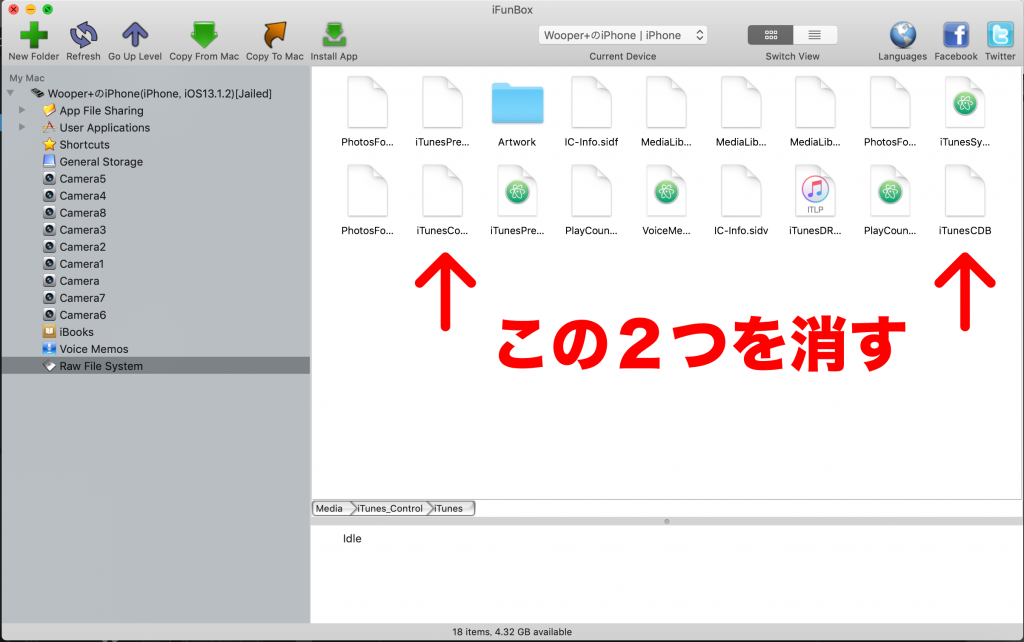Image resolution: width=1024 pixels, height=642 pixels.
Task: Switch to list view
Action: click(x=814, y=35)
